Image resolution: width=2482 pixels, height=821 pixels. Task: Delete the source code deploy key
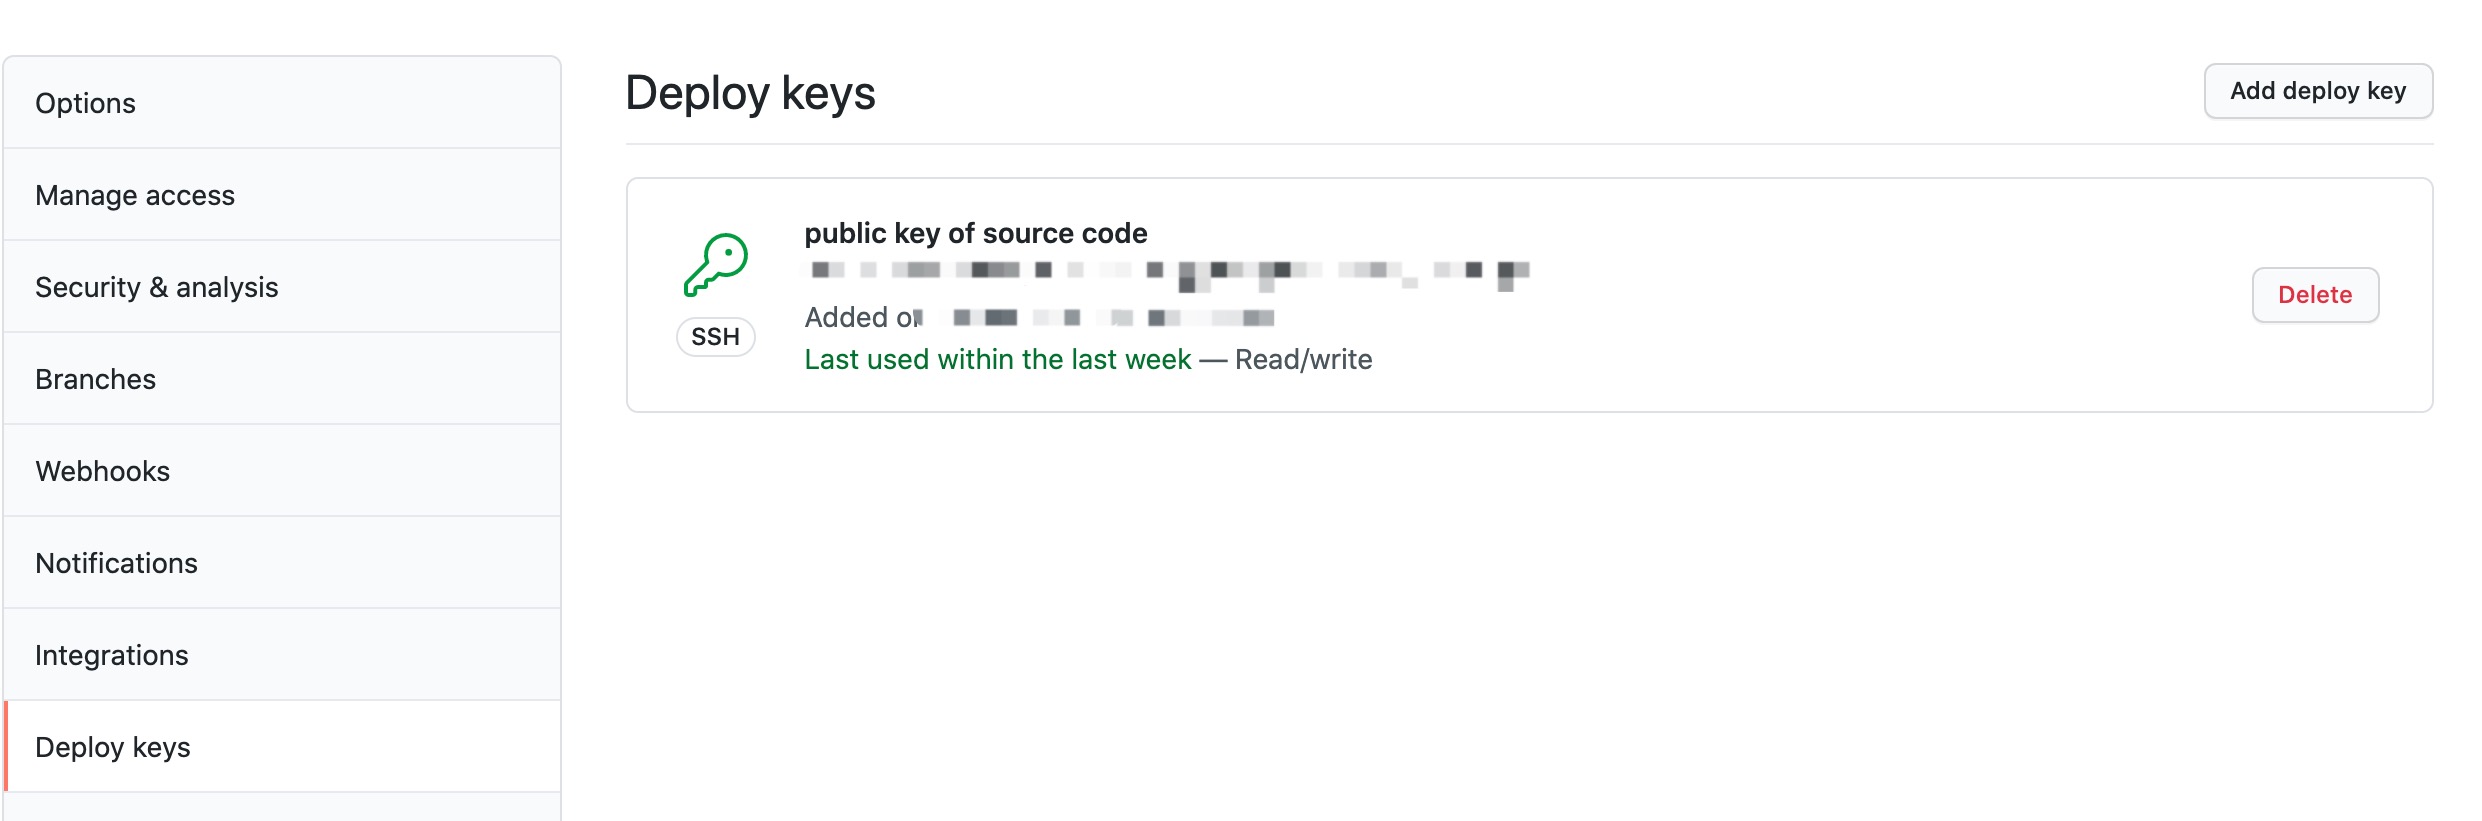[x=2315, y=295]
